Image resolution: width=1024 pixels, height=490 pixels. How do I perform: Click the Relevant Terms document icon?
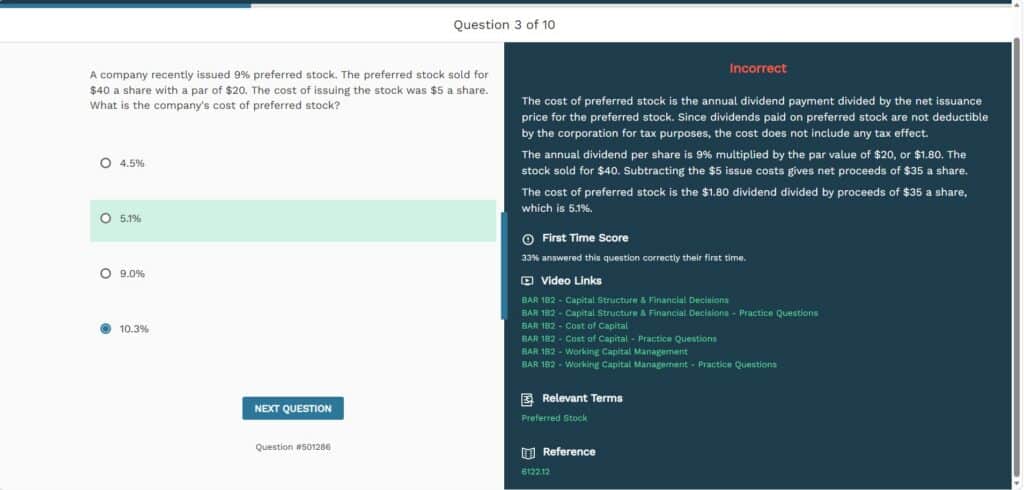tap(528, 399)
